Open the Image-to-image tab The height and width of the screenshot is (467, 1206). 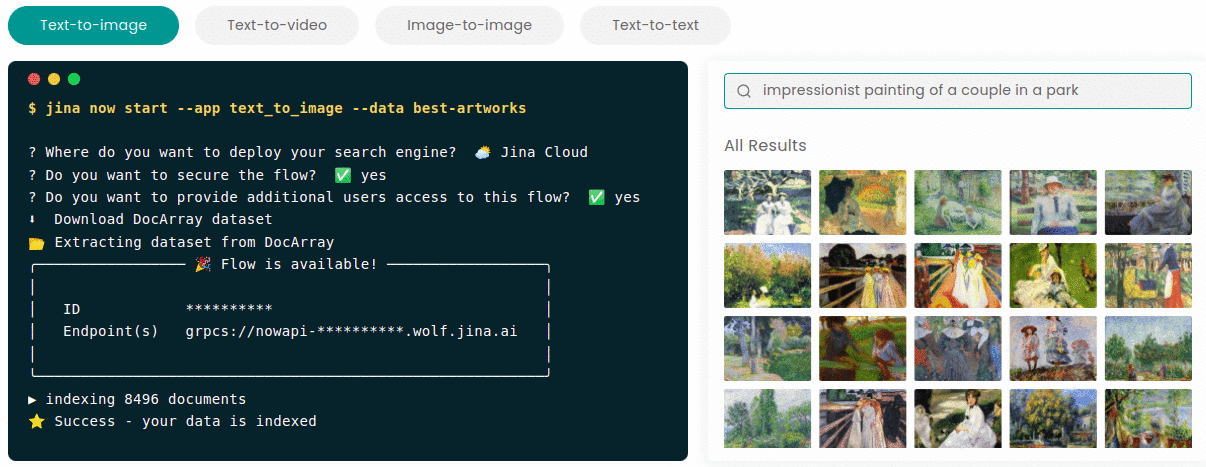click(469, 25)
